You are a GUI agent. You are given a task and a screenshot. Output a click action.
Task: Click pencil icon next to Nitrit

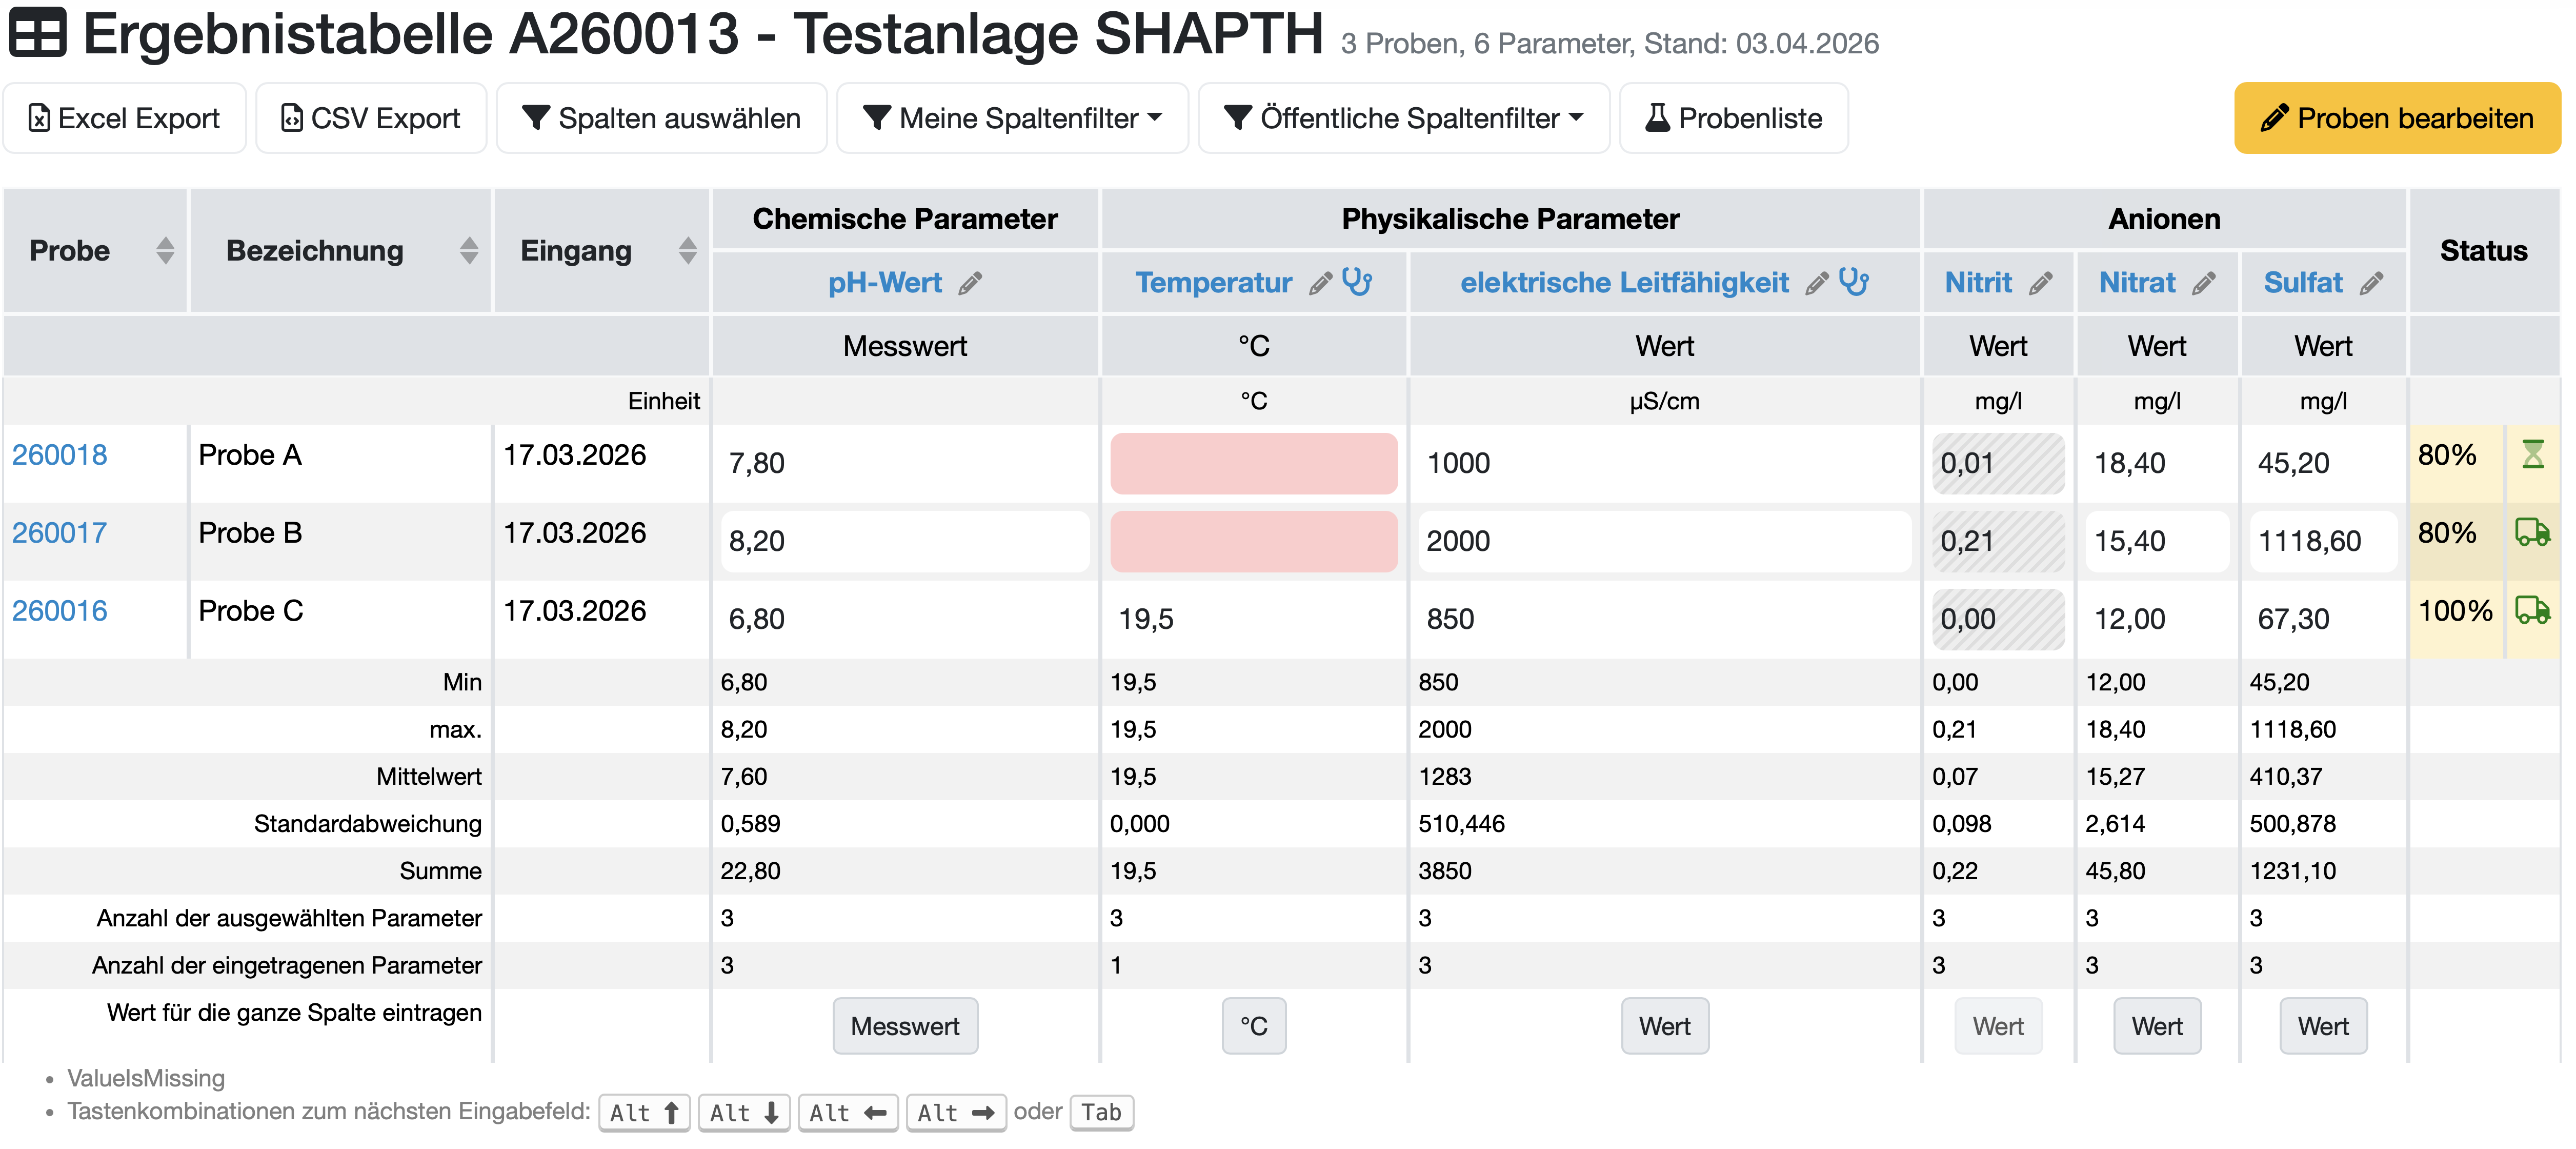point(2040,284)
